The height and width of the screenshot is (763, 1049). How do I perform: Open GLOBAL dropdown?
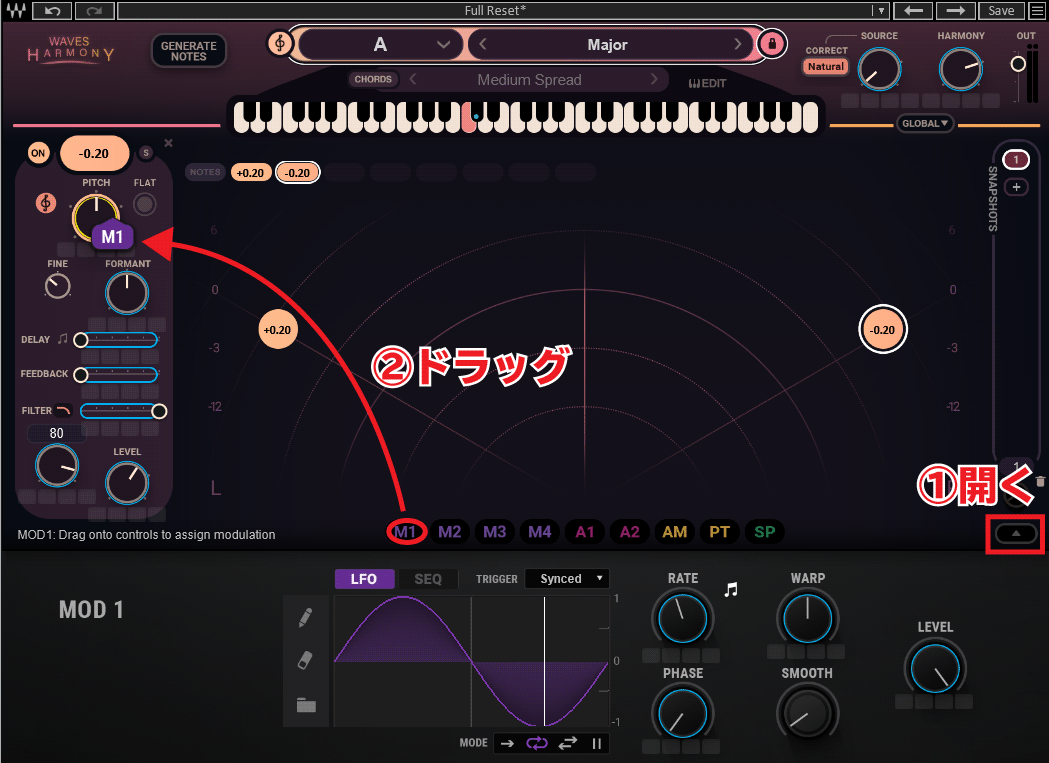point(925,123)
